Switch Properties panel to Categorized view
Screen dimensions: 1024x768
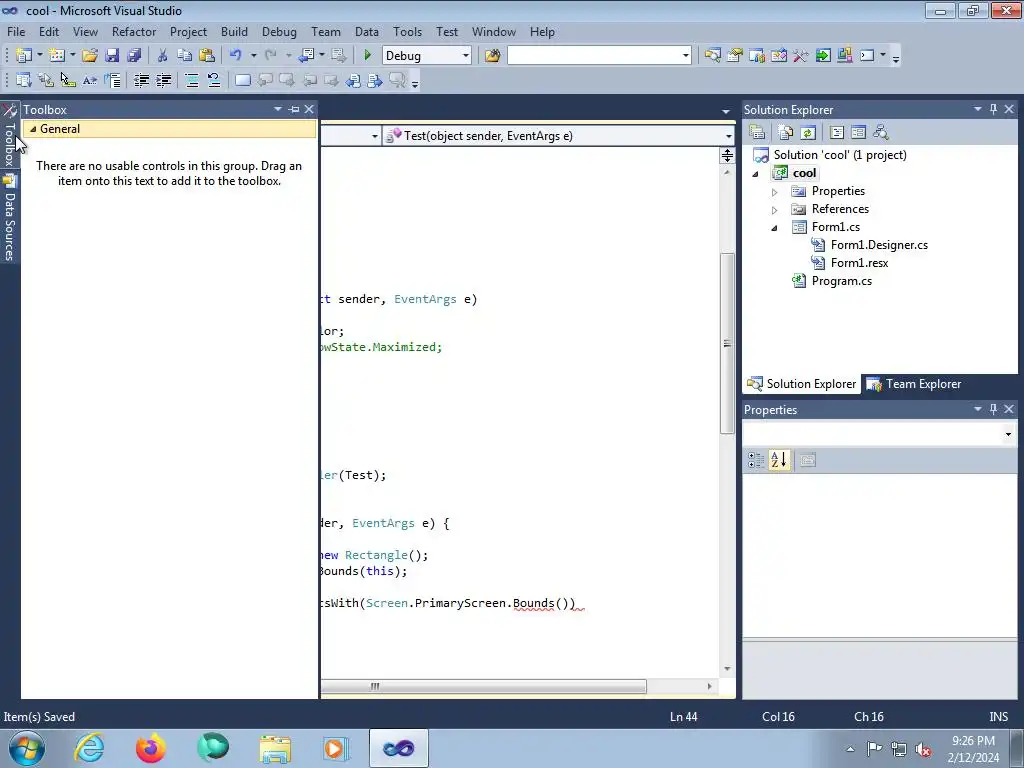pos(756,460)
